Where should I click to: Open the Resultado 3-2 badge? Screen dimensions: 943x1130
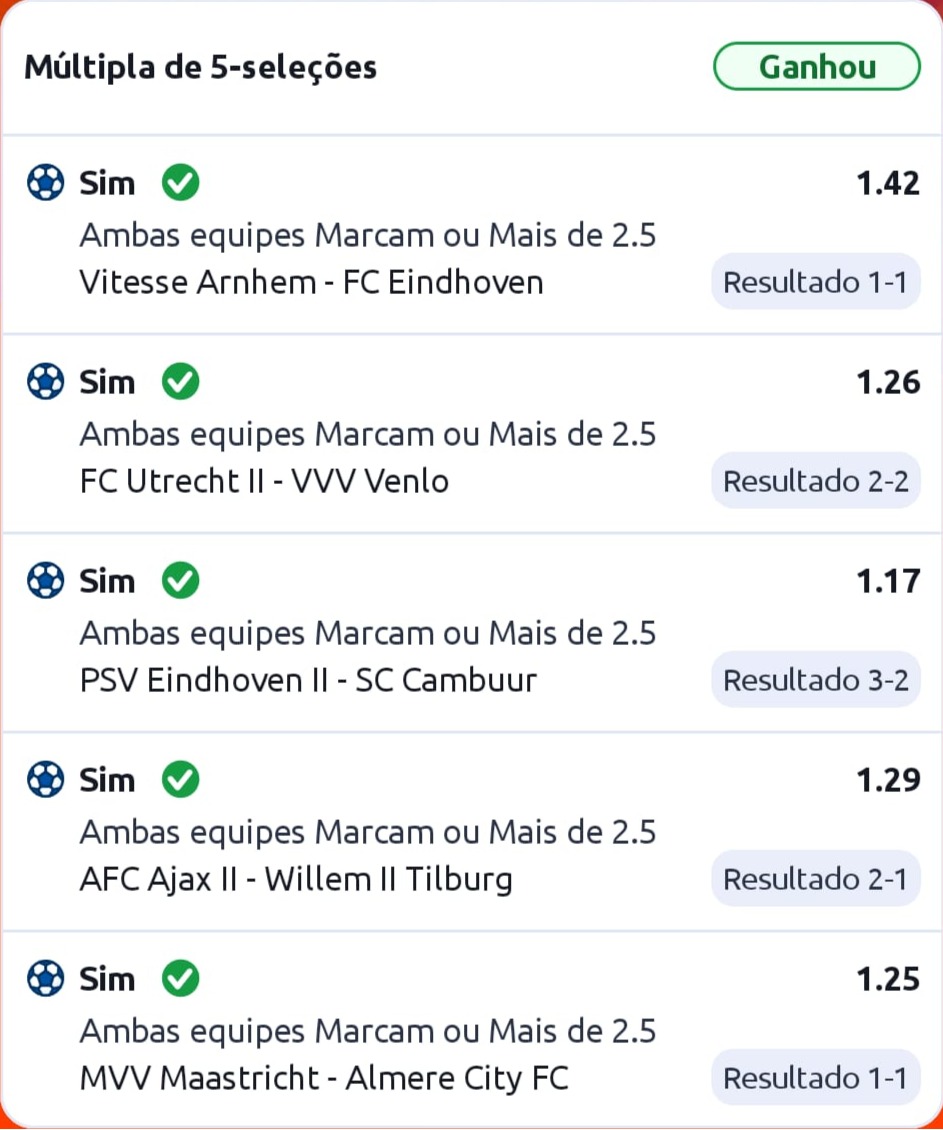coord(815,680)
